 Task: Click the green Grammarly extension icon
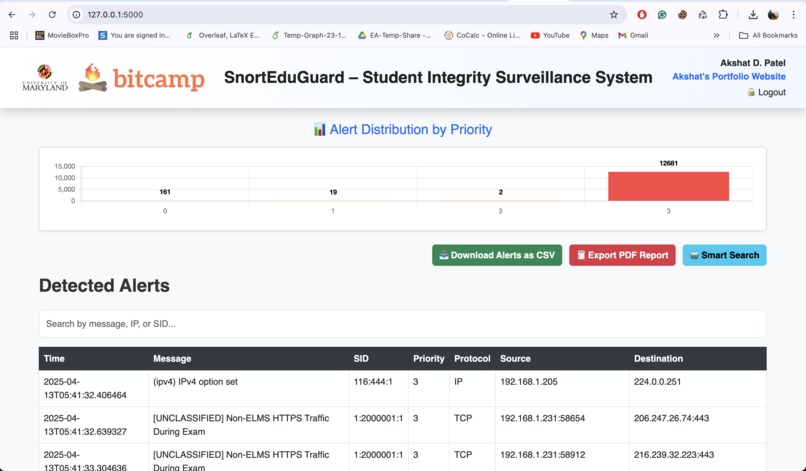tap(662, 14)
